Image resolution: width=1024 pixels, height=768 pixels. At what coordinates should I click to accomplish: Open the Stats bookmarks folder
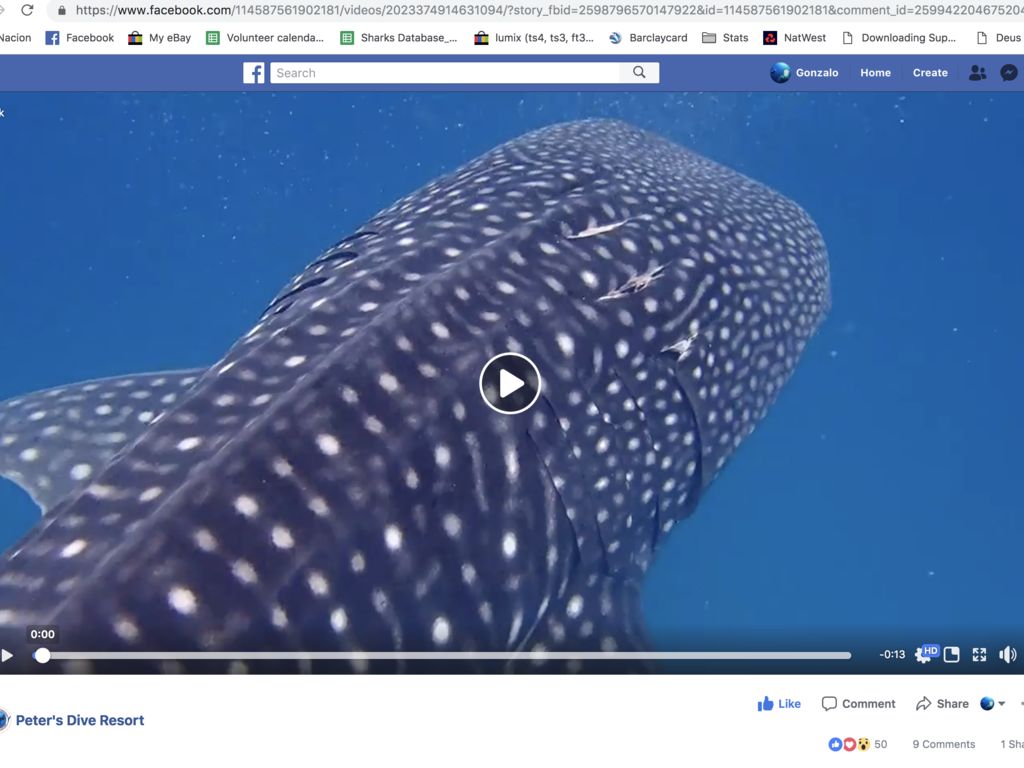(x=725, y=38)
